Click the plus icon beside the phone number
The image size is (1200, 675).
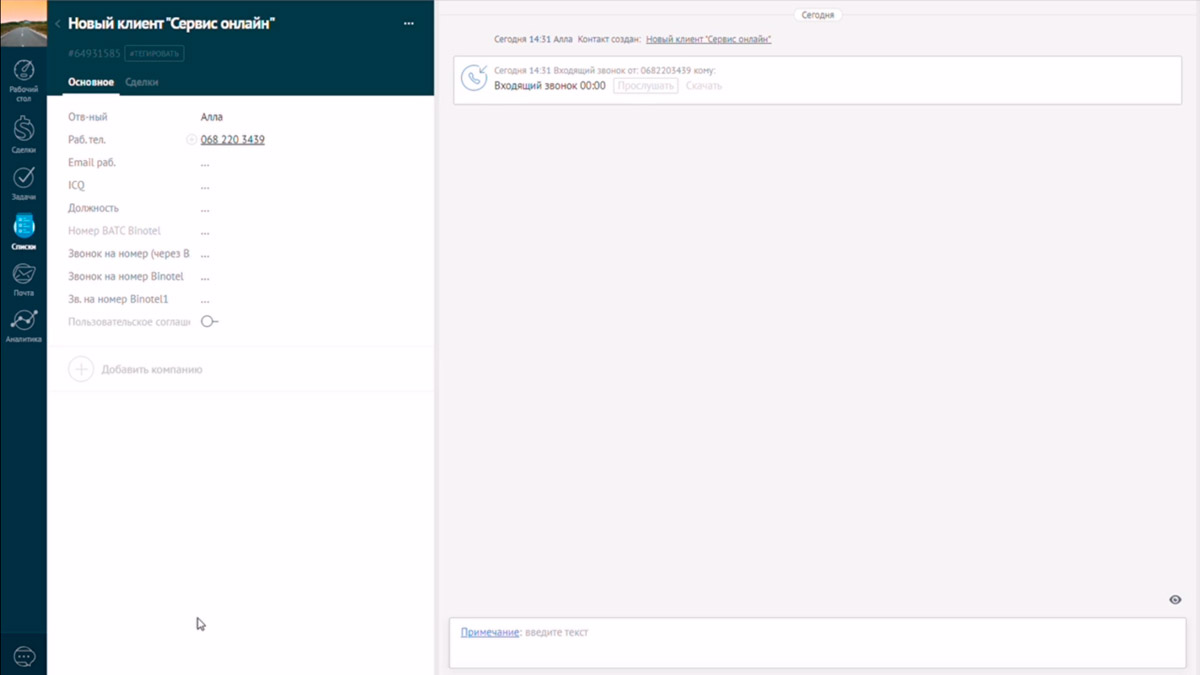191,140
